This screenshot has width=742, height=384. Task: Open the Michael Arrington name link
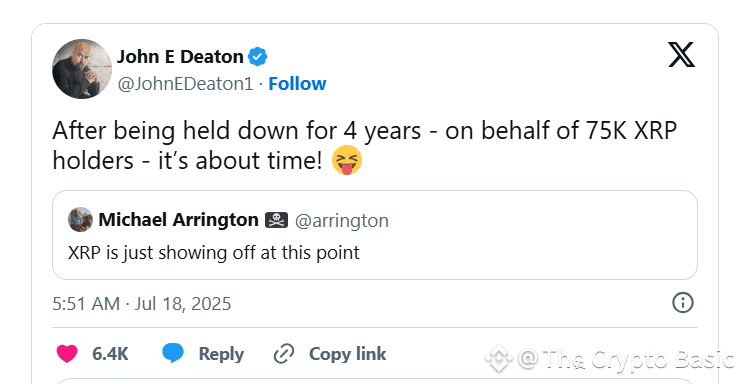178,220
